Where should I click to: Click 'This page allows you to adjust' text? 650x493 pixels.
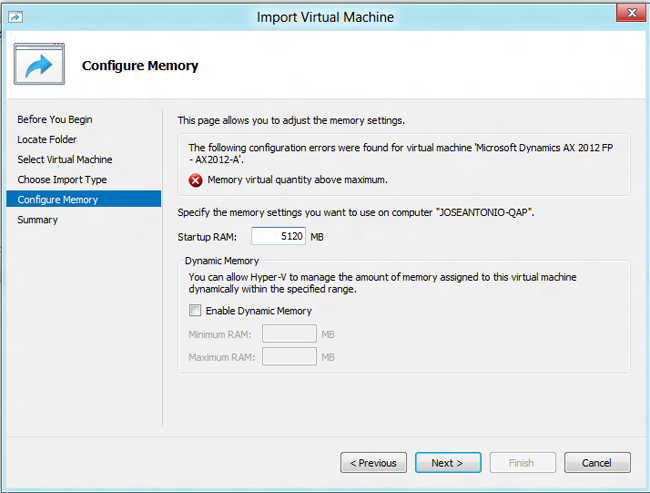point(291,121)
